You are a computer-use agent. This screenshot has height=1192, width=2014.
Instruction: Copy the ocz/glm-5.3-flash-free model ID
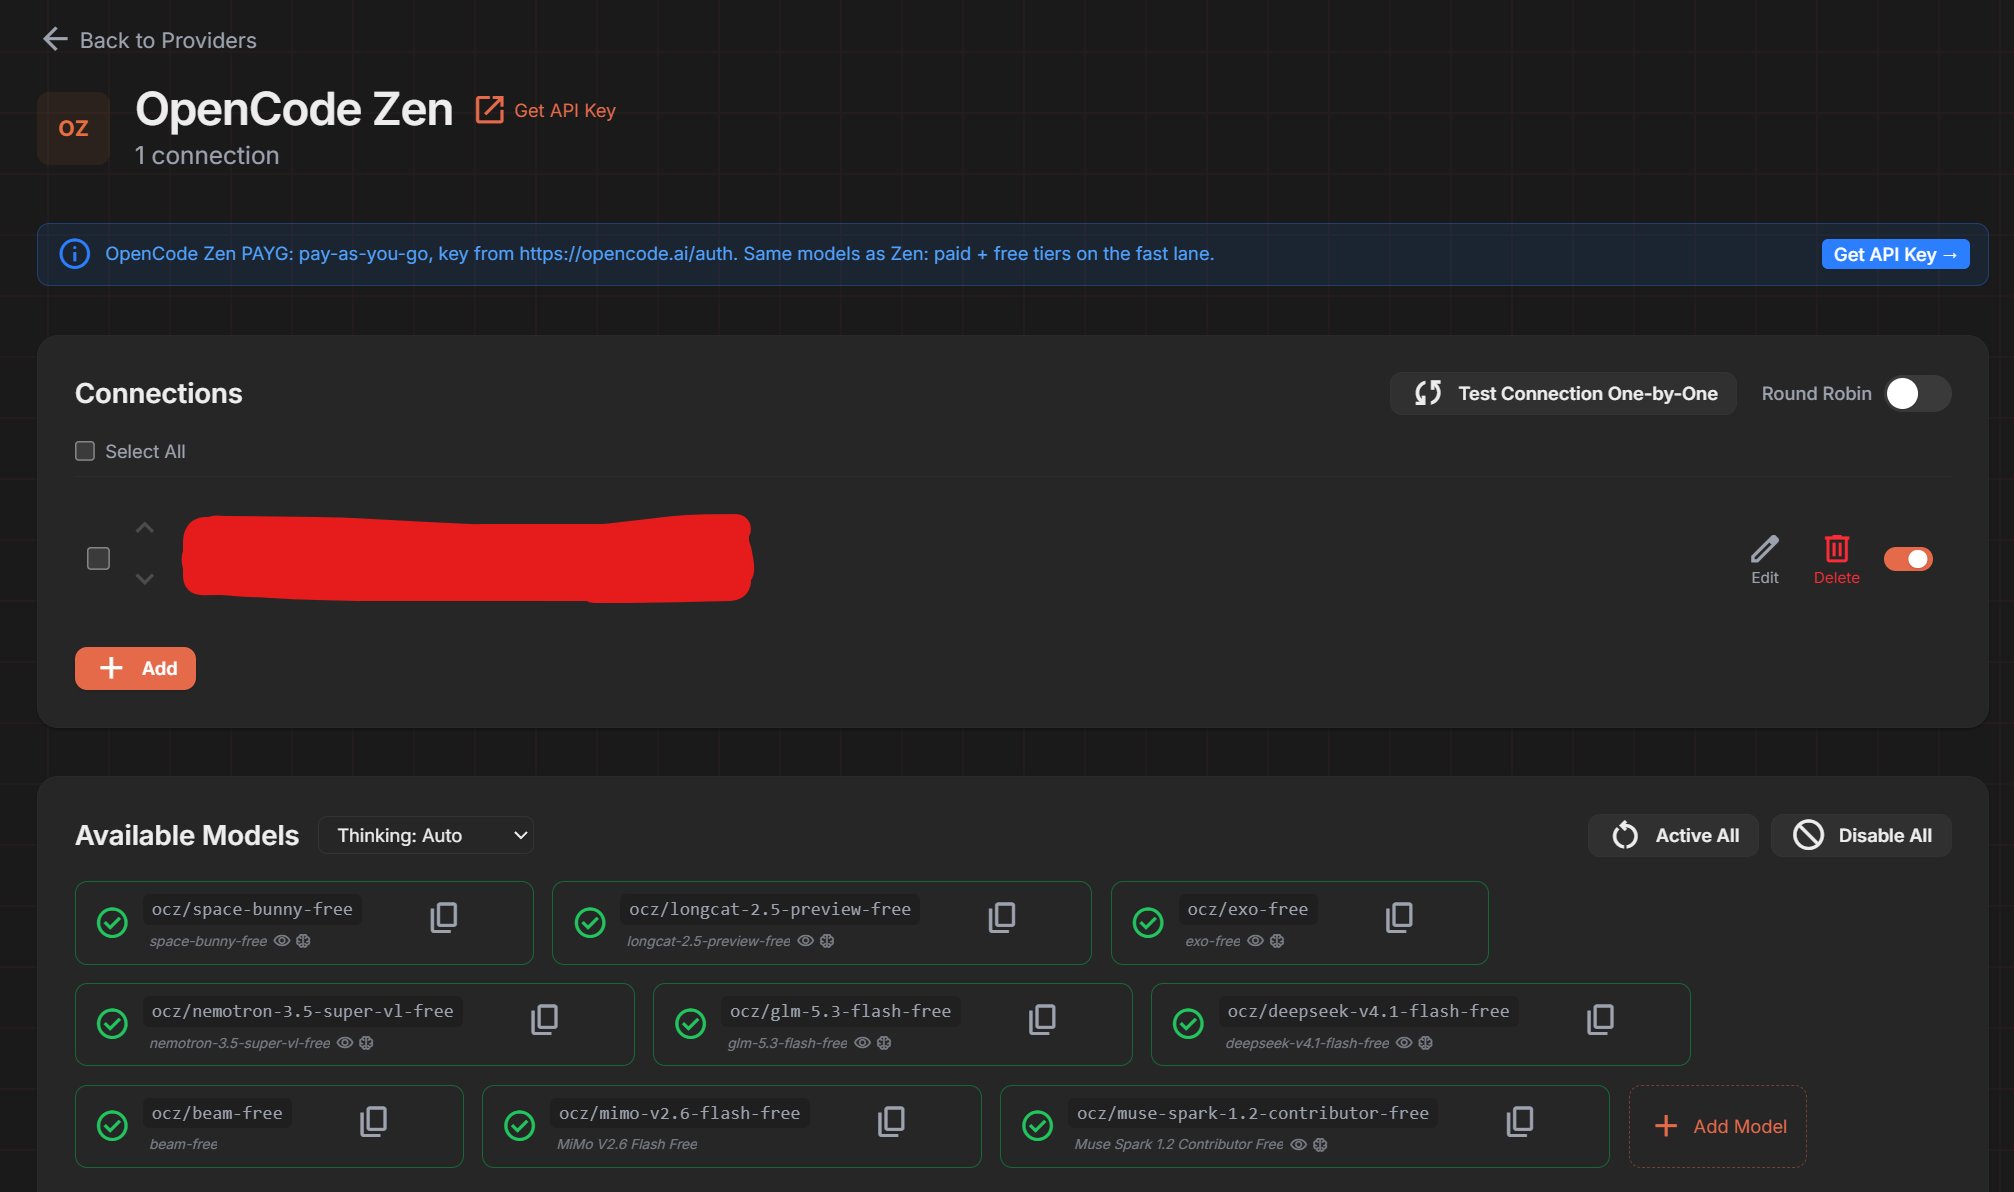[x=1043, y=1019]
